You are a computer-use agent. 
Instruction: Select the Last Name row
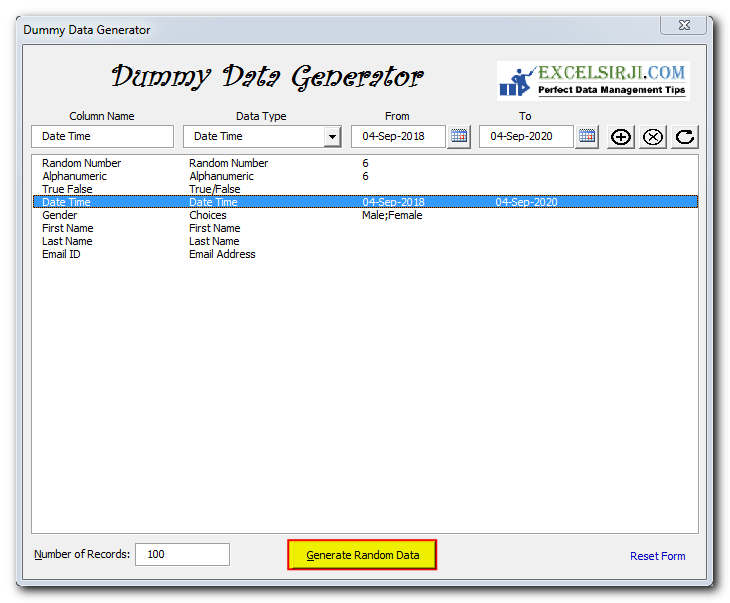365,241
